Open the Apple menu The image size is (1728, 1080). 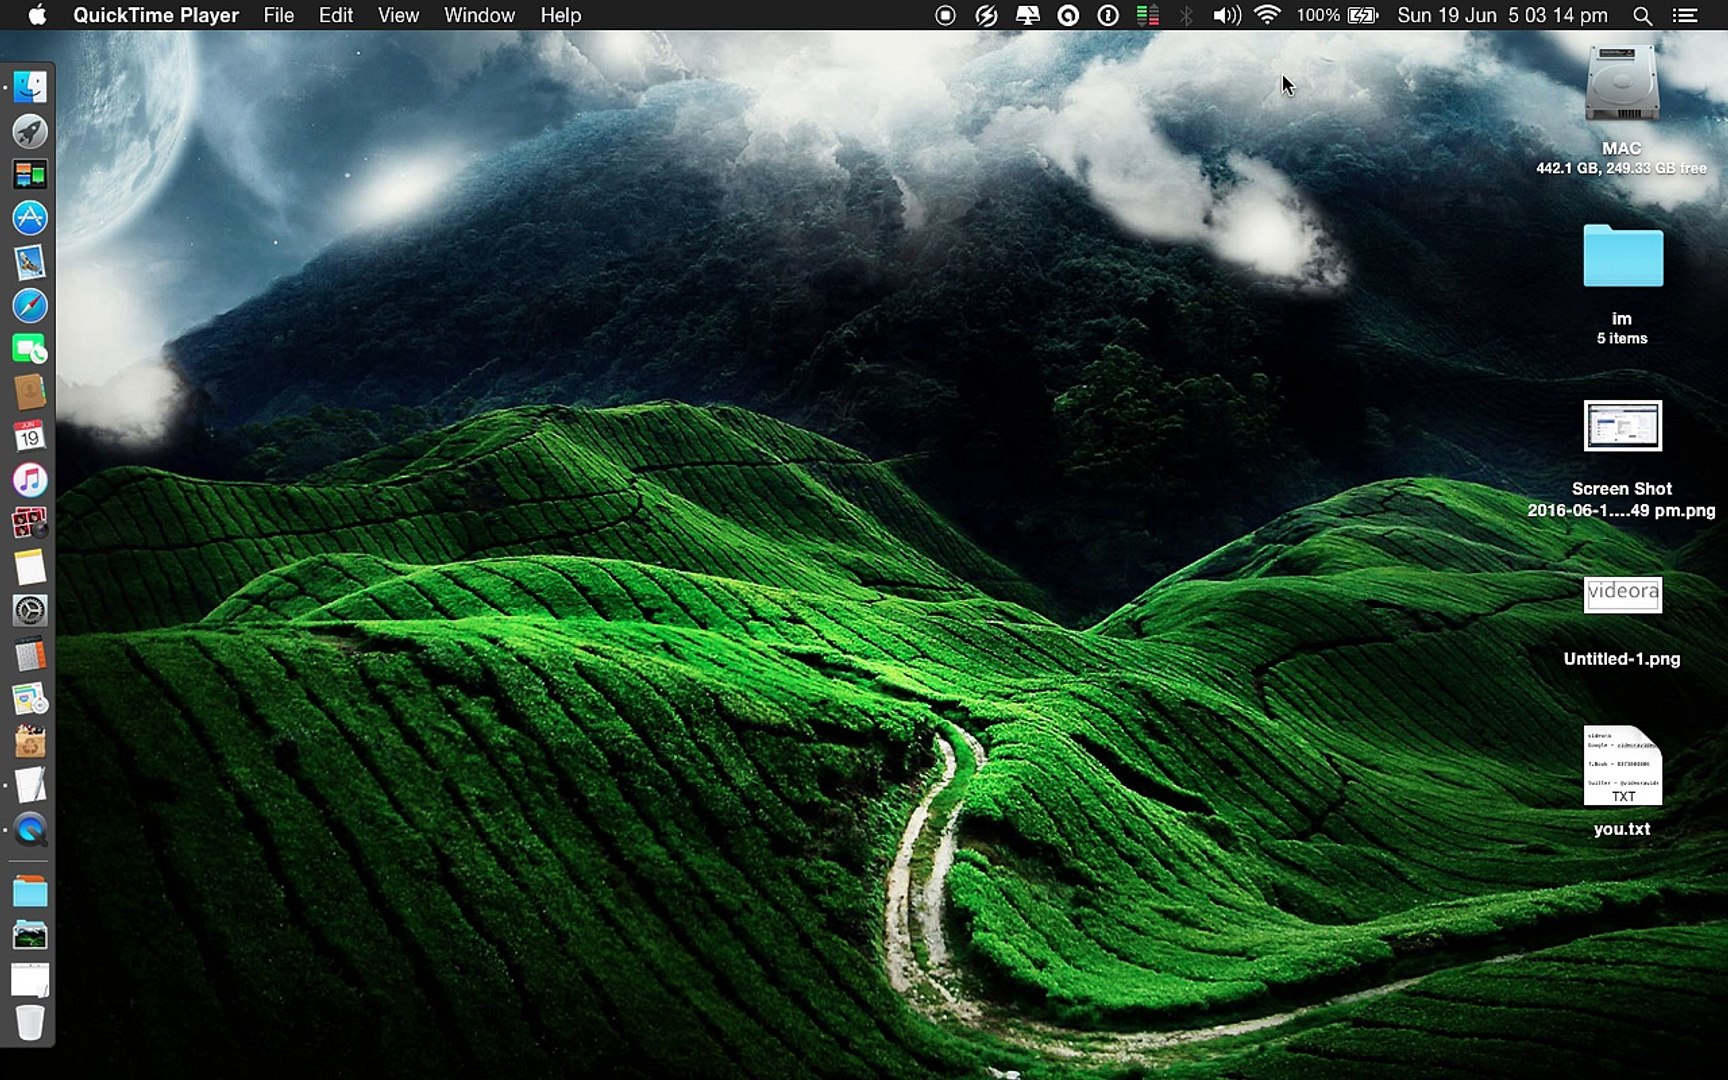36,15
